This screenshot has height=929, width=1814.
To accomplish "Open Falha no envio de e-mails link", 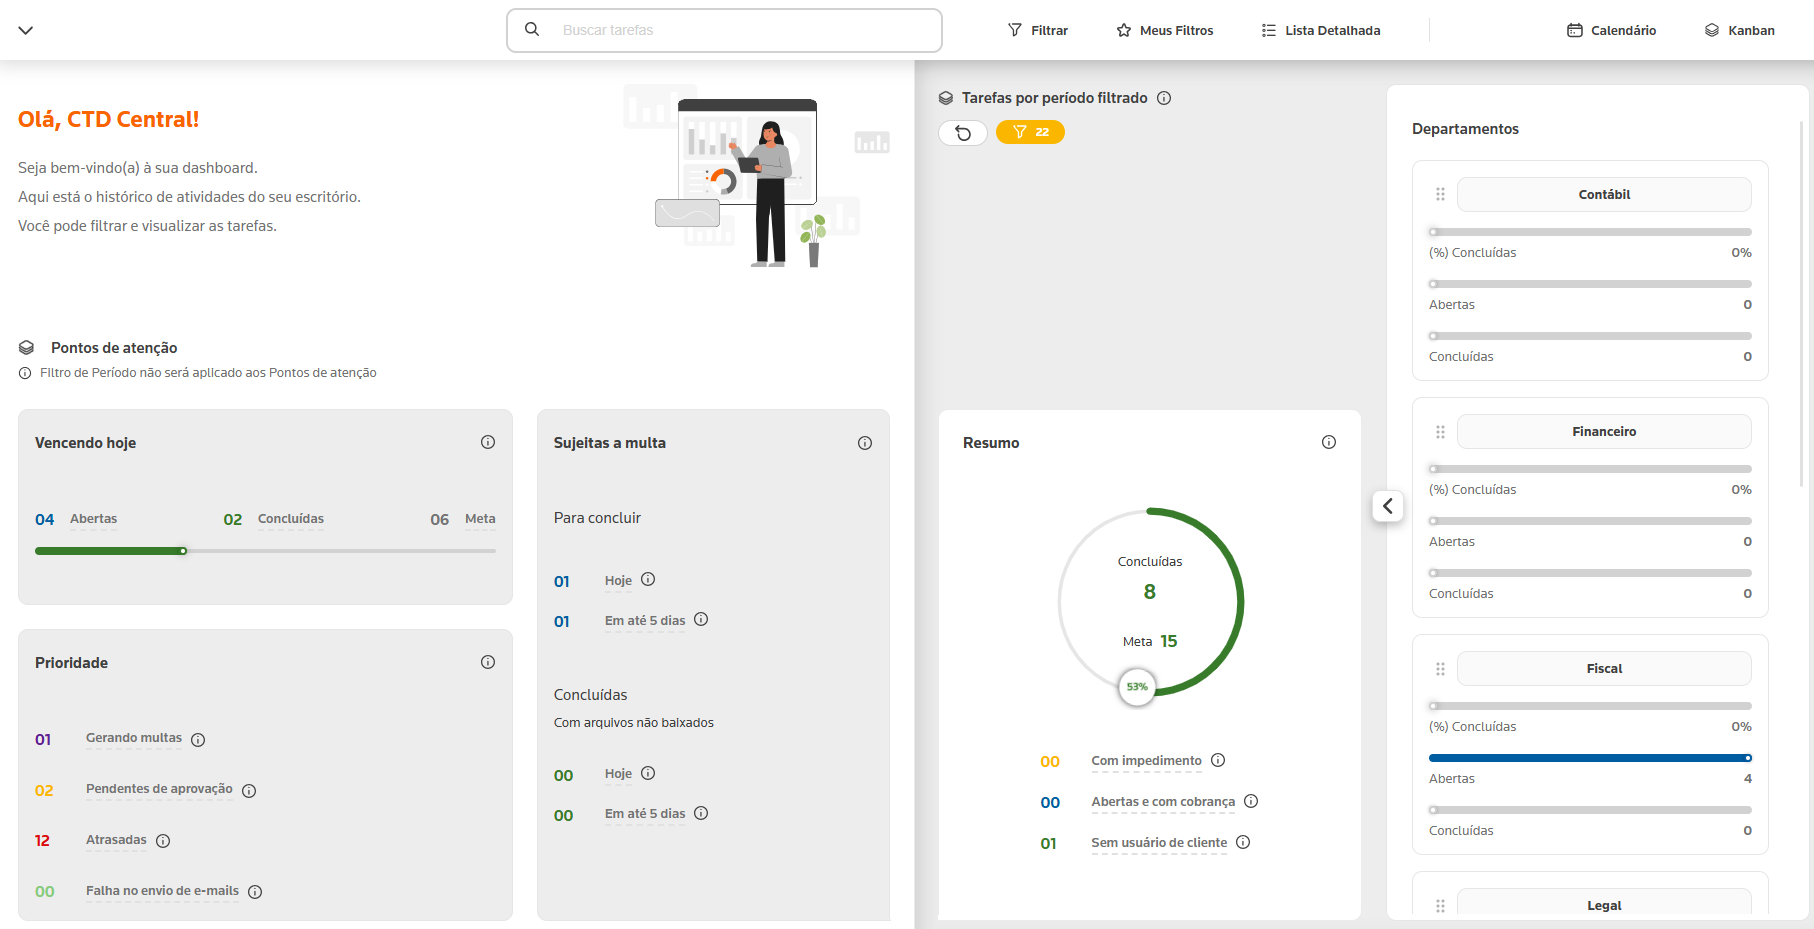I will (x=162, y=891).
